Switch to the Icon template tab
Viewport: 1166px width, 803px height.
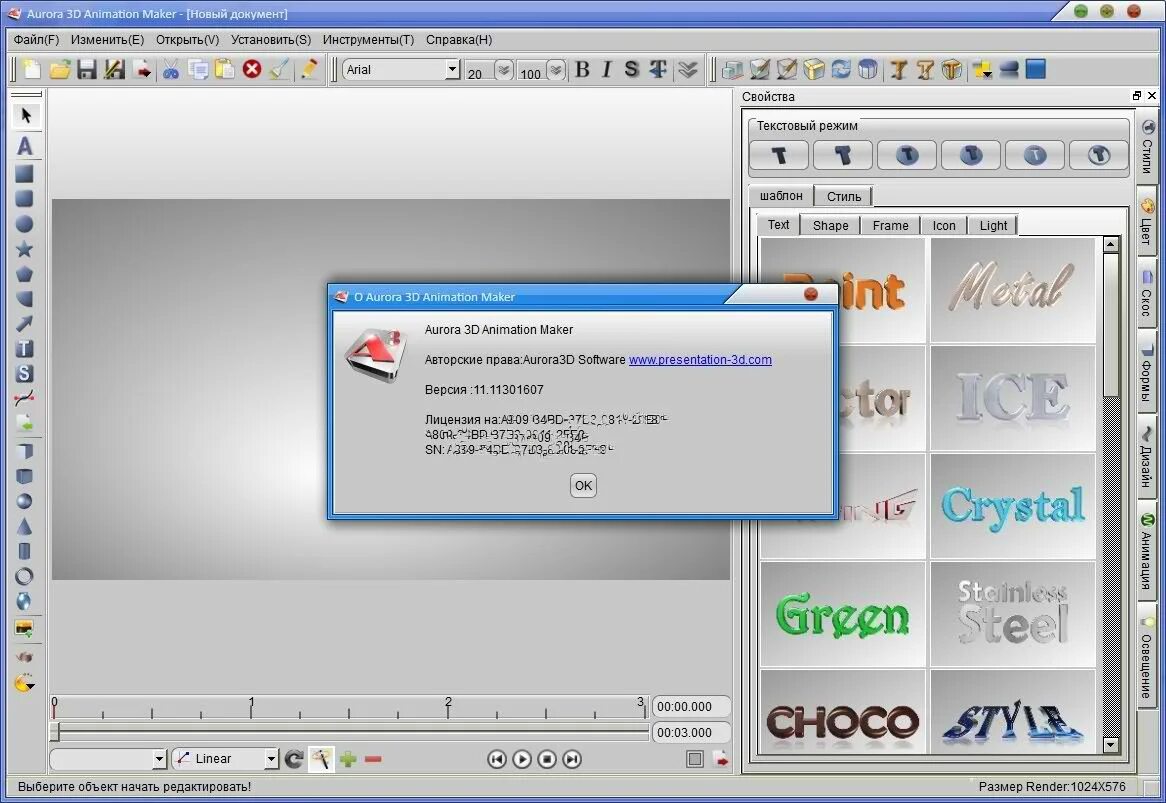pyautogui.click(x=944, y=225)
